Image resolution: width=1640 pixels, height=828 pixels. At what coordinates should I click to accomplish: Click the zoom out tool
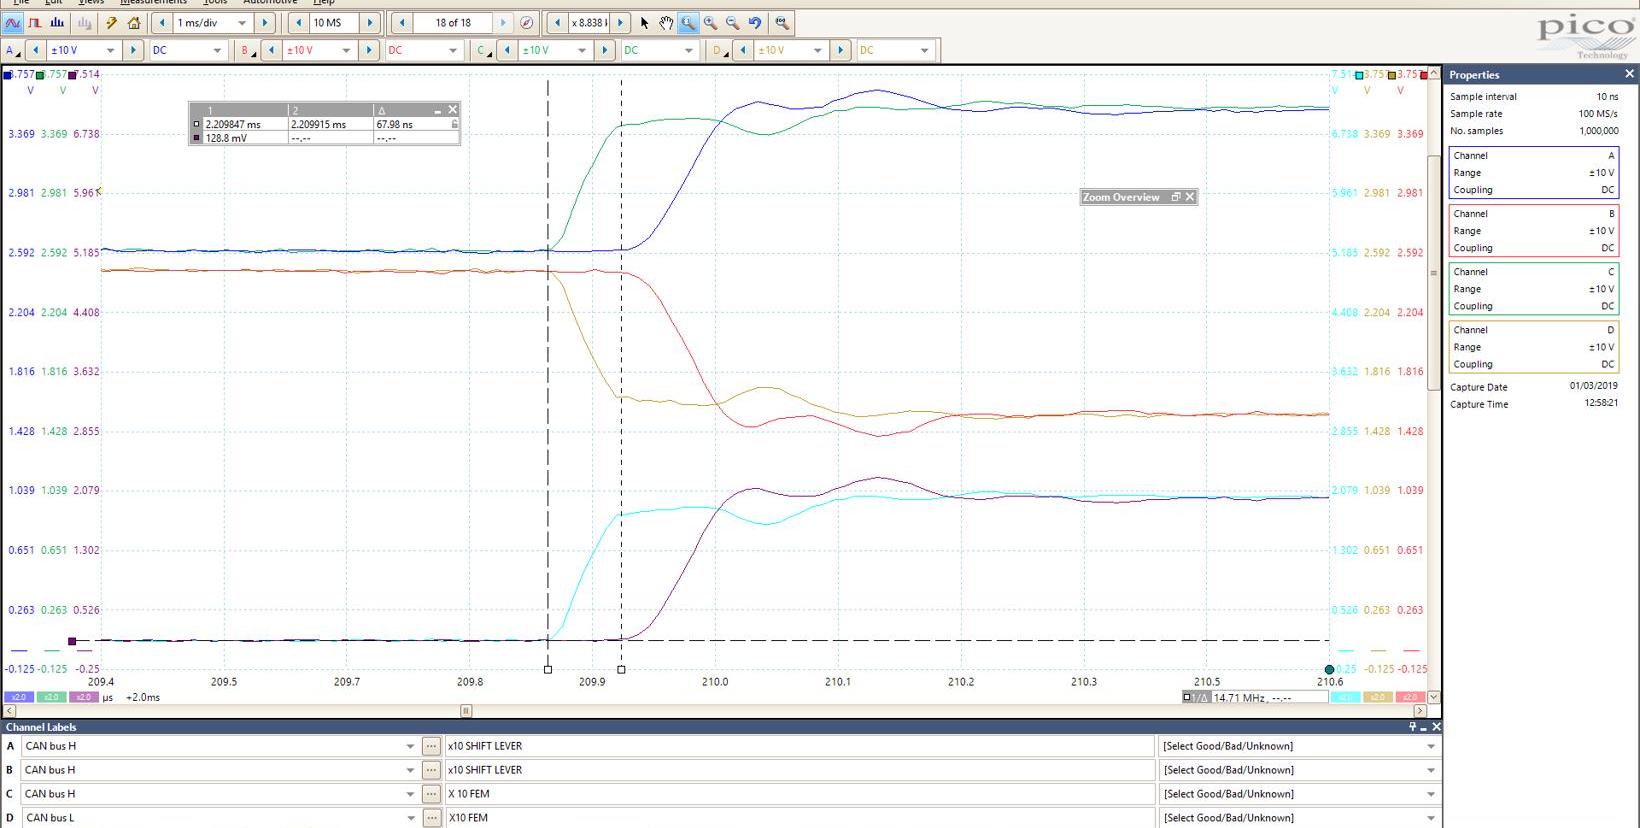click(x=732, y=23)
